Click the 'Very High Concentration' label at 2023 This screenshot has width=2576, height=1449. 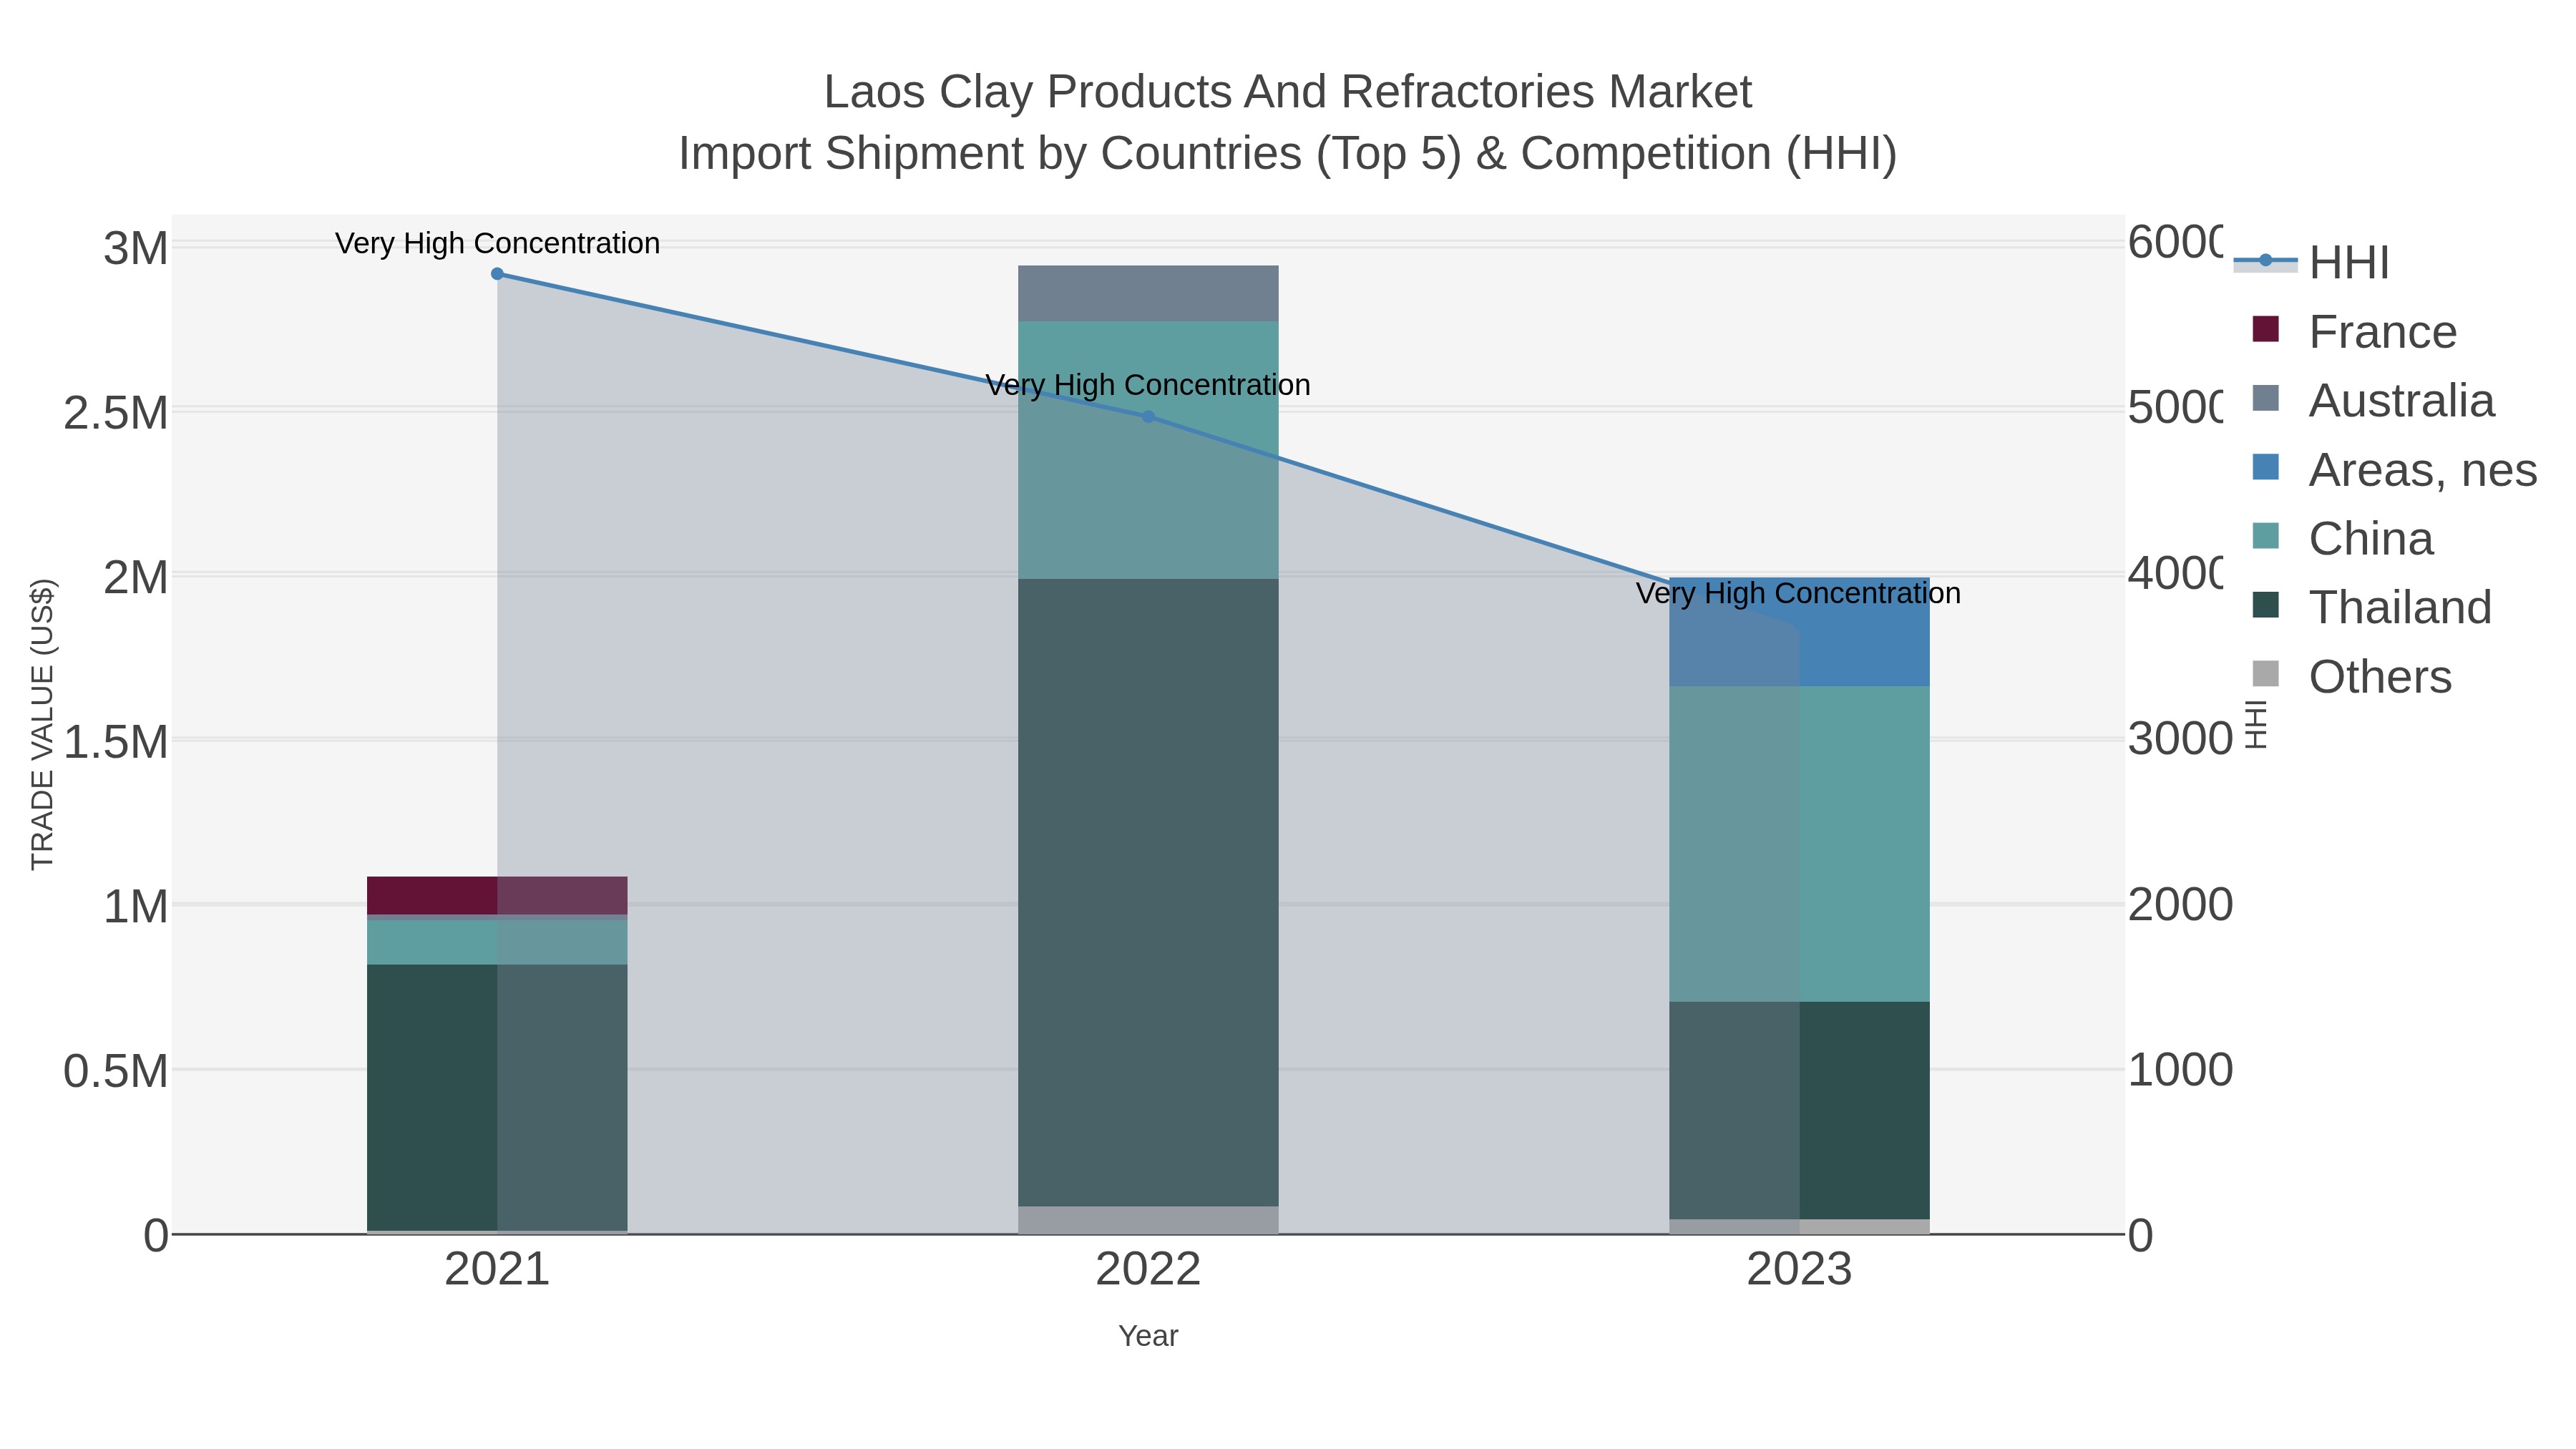[1798, 593]
